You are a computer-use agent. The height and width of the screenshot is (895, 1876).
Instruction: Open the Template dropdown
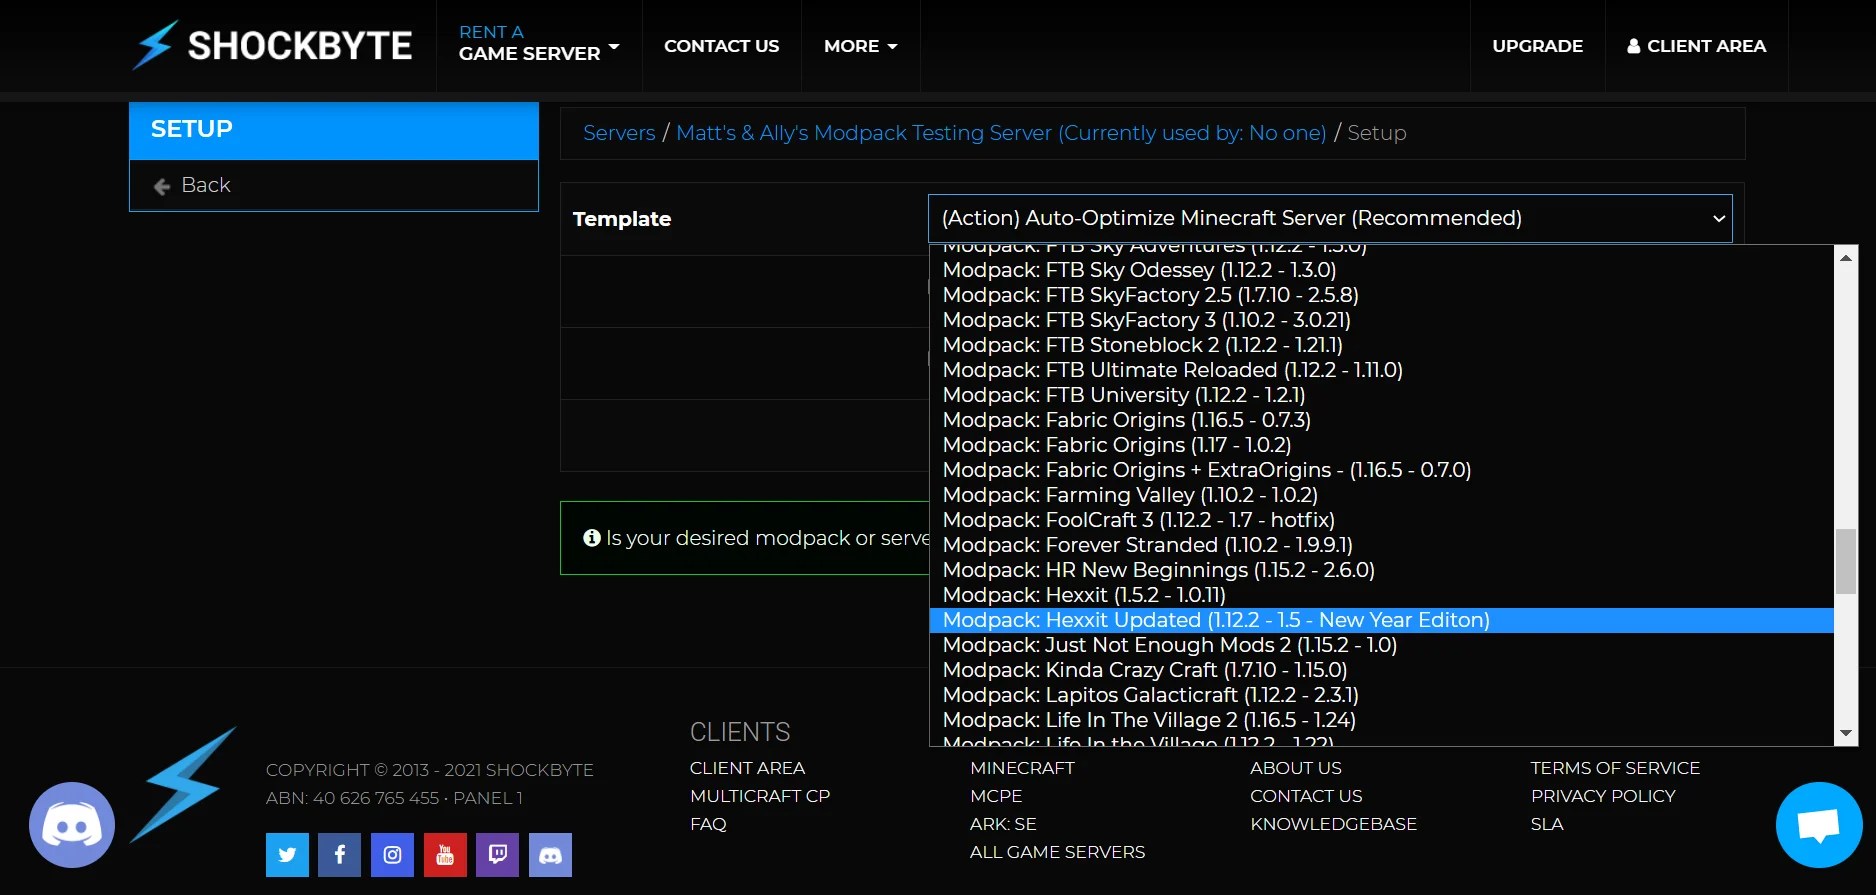pyautogui.click(x=1330, y=218)
